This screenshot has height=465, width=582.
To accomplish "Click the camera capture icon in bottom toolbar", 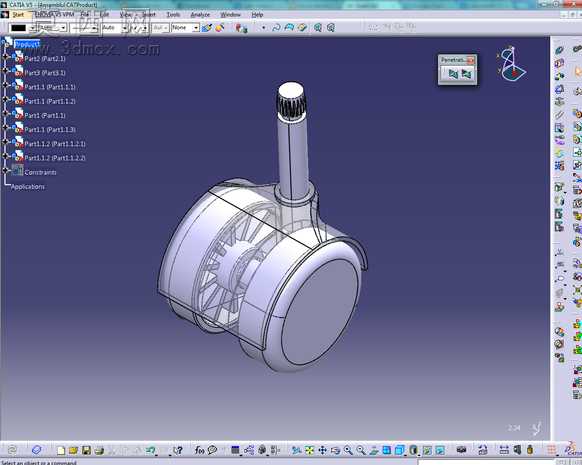I will [461, 451].
